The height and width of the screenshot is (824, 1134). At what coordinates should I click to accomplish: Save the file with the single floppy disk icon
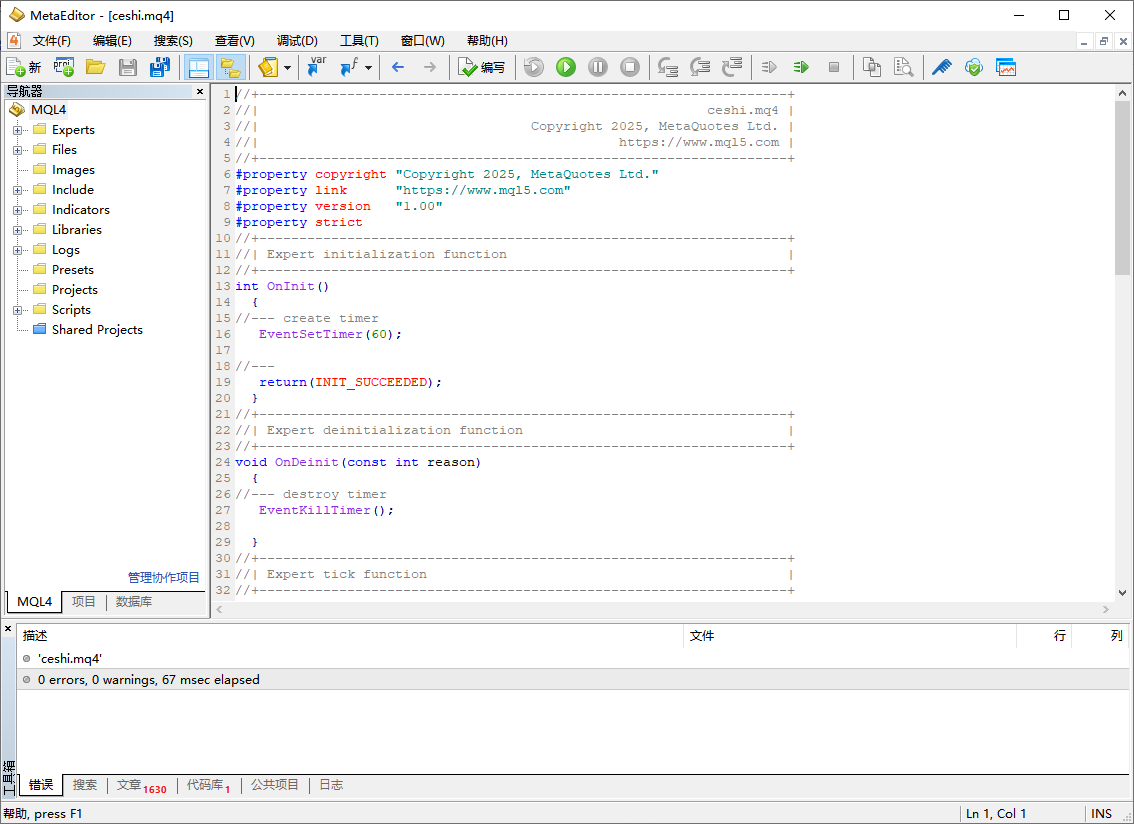[128, 67]
